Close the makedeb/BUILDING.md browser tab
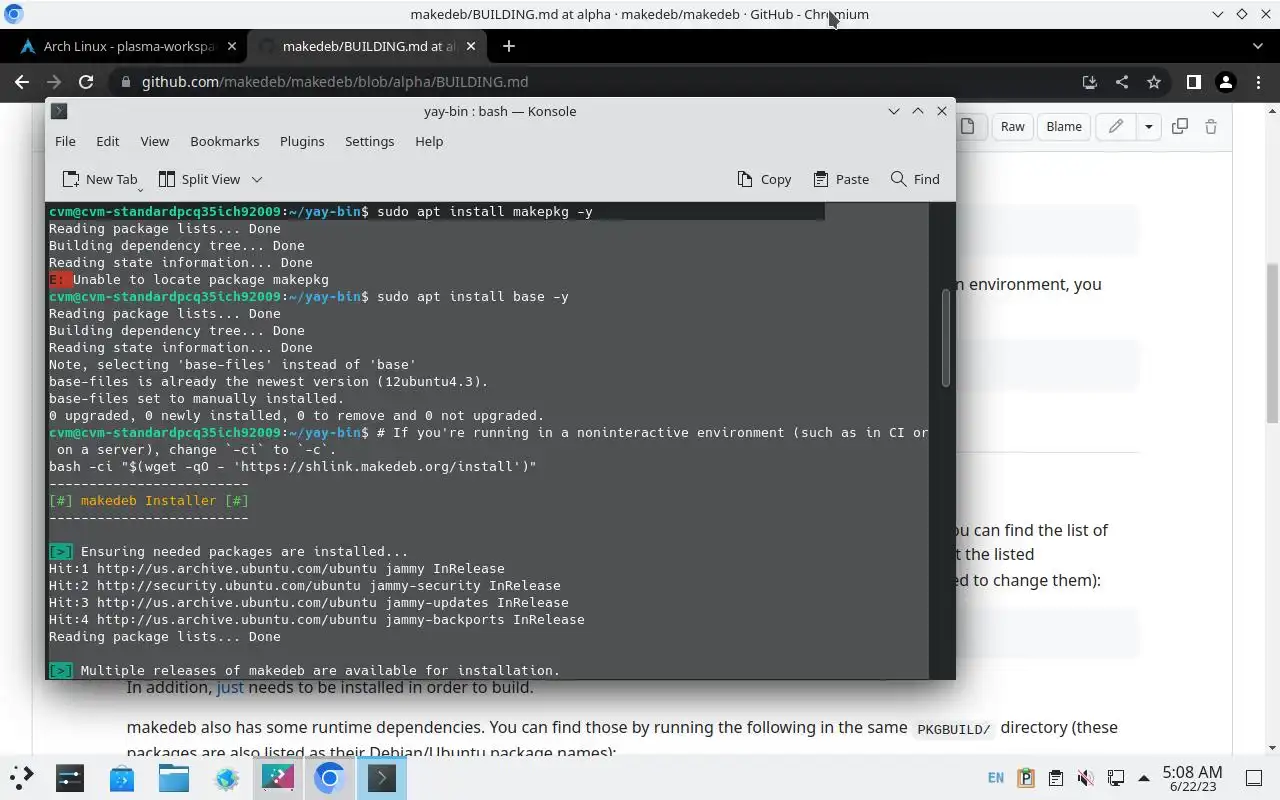 (x=472, y=46)
